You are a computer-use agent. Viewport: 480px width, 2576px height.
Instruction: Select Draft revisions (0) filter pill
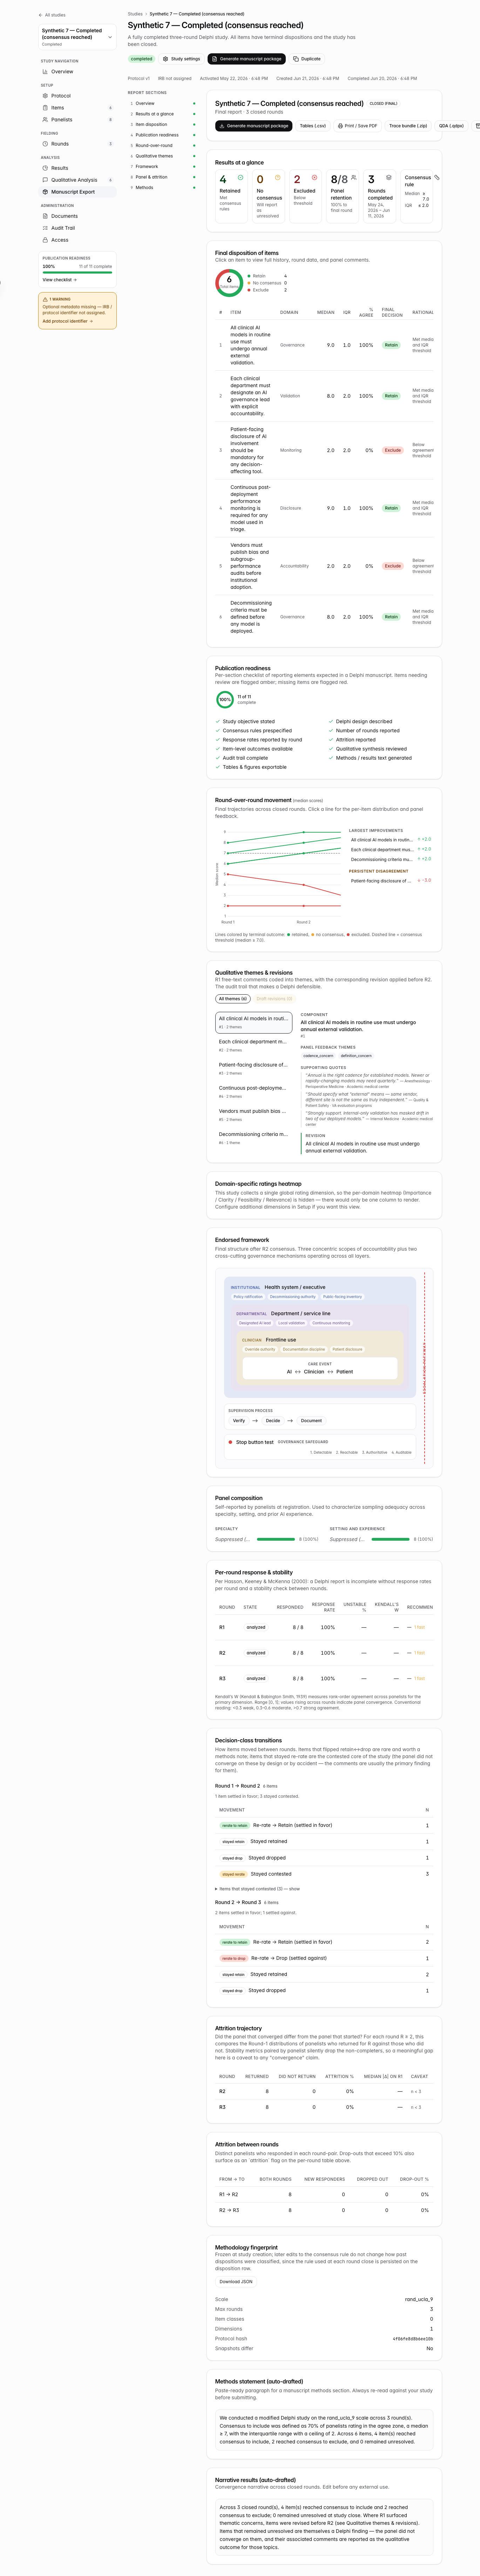coord(274,999)
